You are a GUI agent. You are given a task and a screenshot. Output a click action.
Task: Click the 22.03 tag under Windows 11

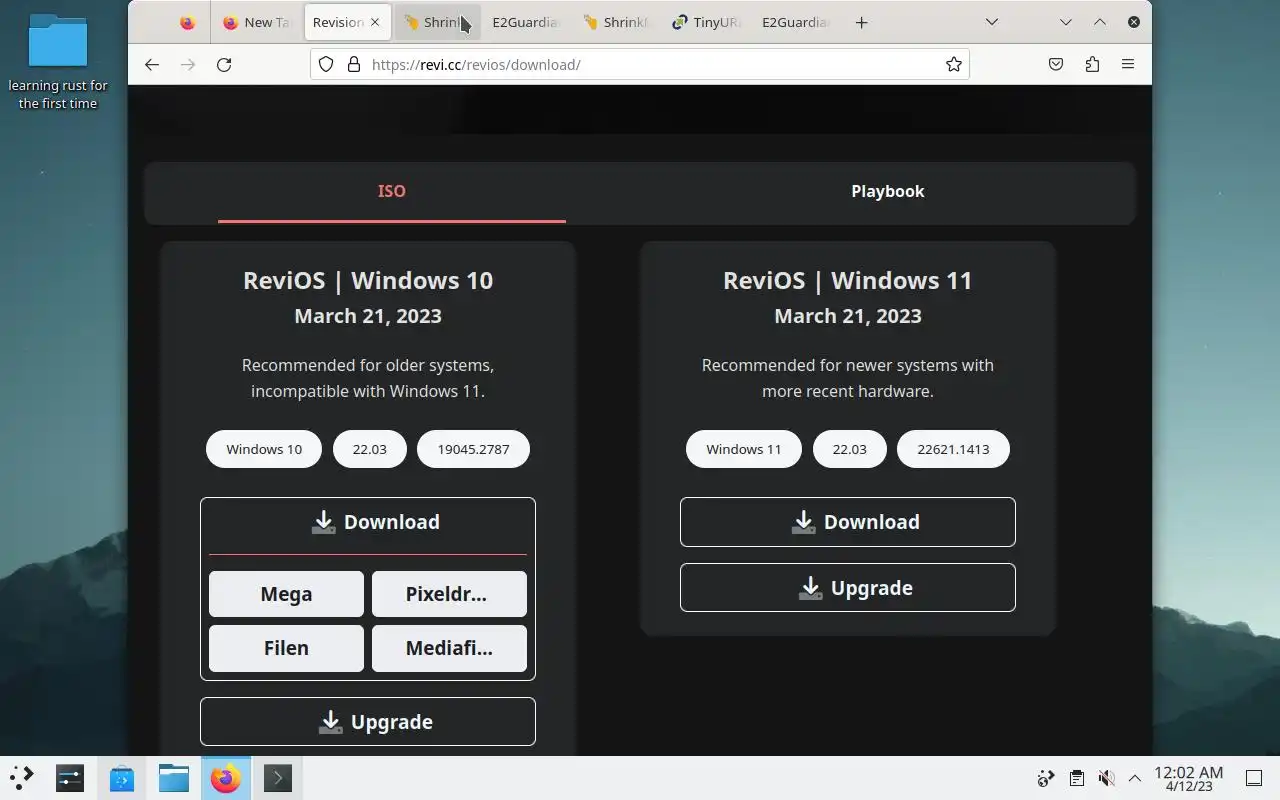(849, 449)
